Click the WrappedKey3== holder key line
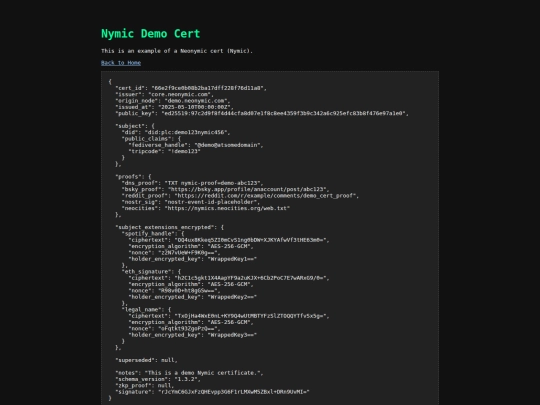The height and width of the screenshot is (405, 540). [193, 335]
